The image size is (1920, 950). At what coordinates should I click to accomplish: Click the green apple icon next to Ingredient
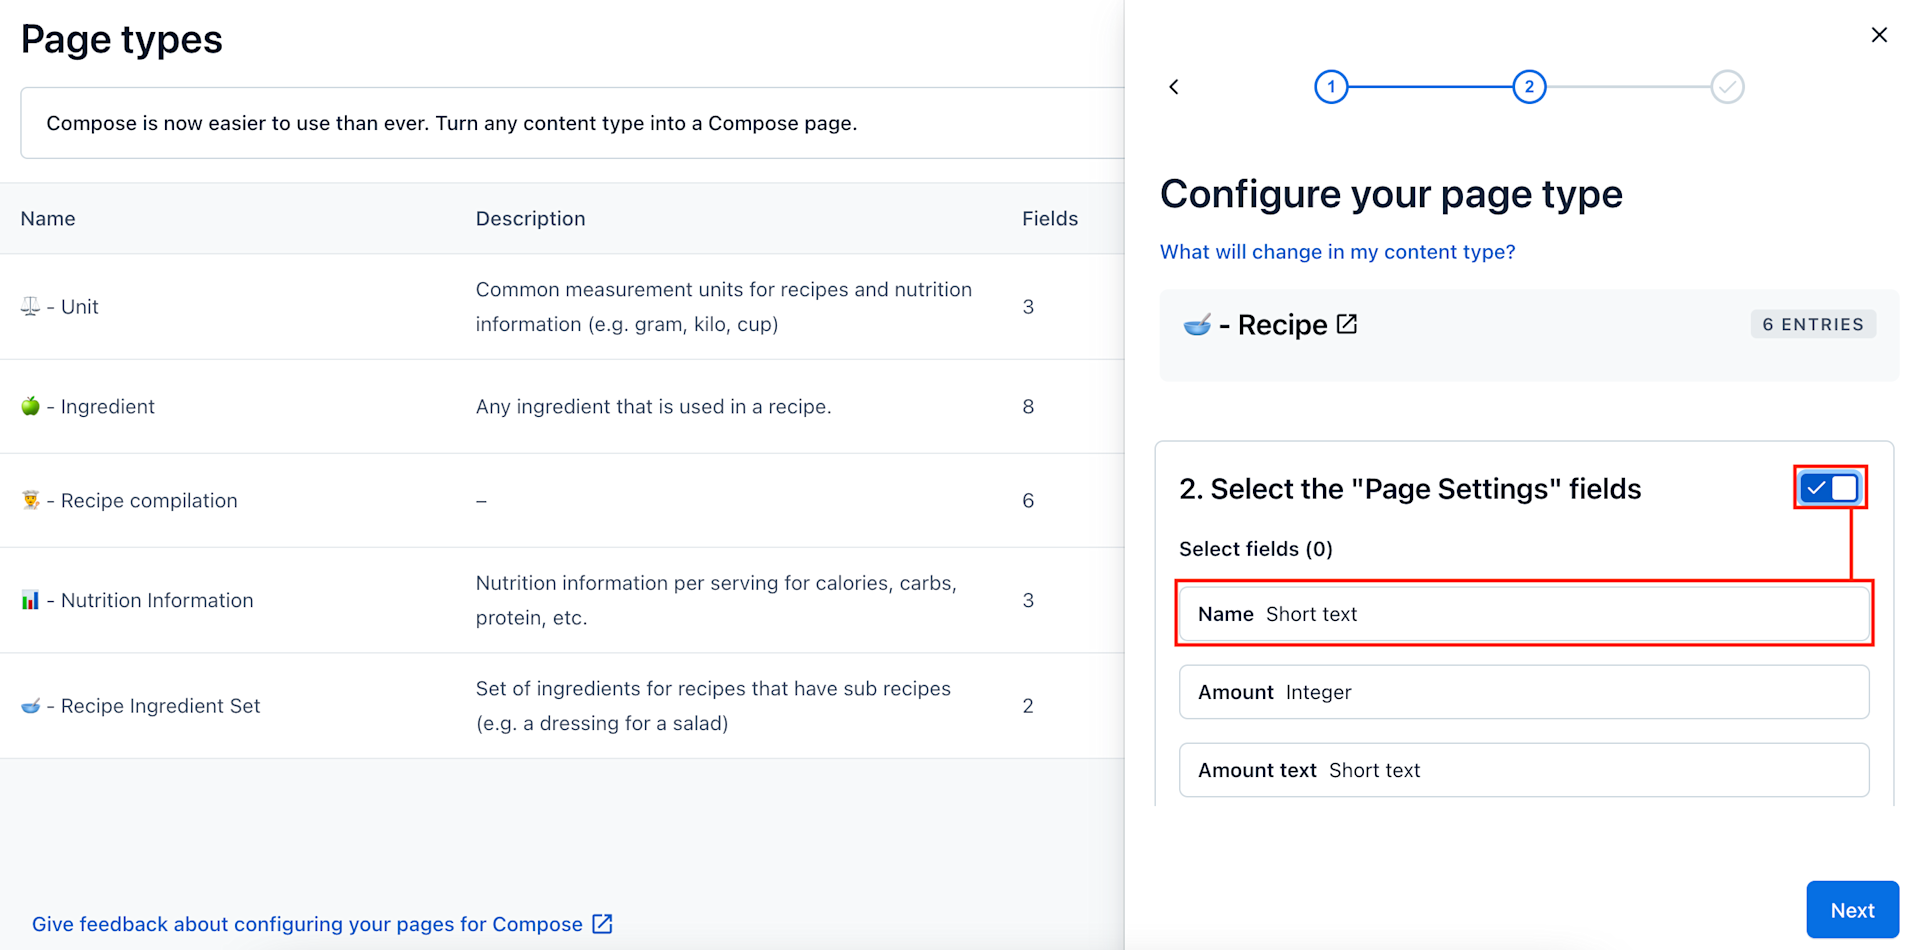(x=30, y=406)
